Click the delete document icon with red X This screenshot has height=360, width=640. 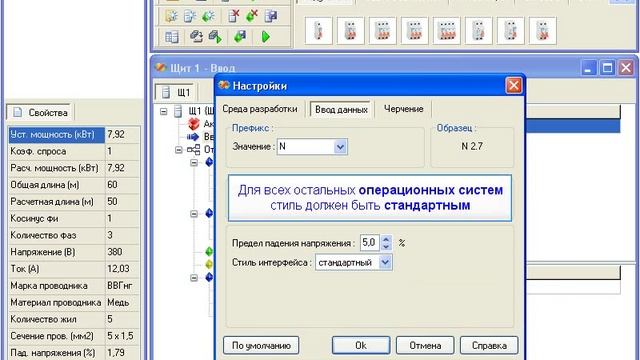(233, 16)
